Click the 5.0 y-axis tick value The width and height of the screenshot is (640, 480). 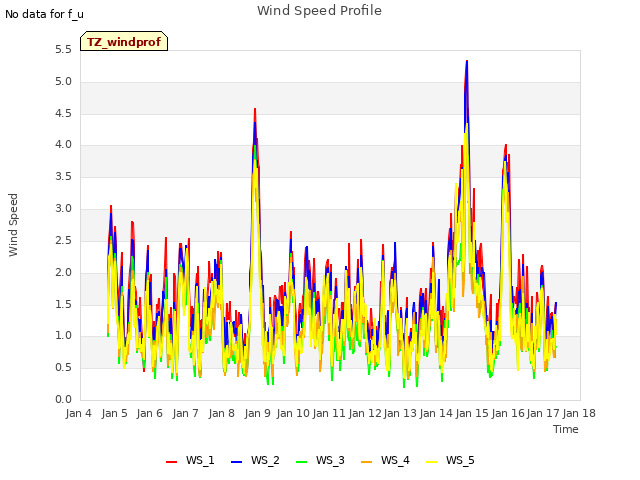[x=63, y=82]
